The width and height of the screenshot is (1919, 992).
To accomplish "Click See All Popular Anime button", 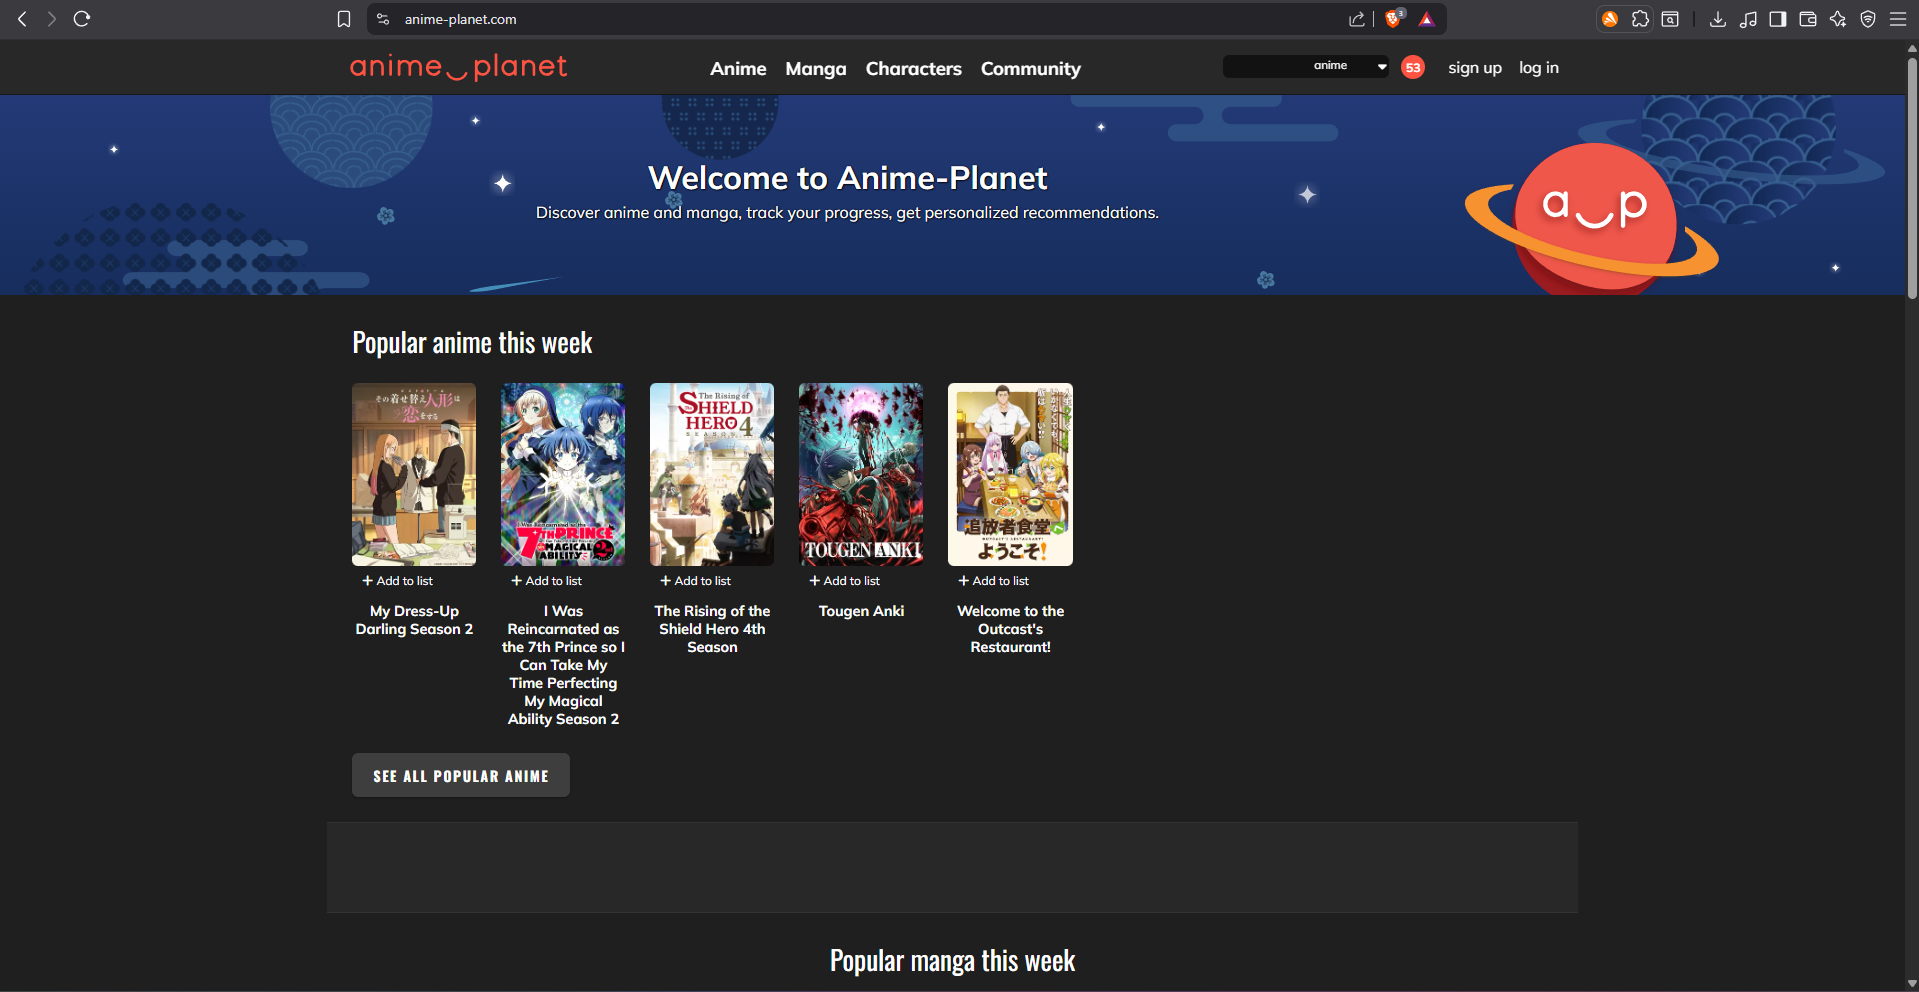I will [461, 775].
